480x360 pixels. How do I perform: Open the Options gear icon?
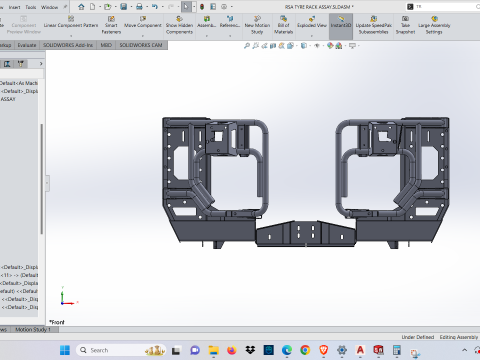(x=224, y=7)
